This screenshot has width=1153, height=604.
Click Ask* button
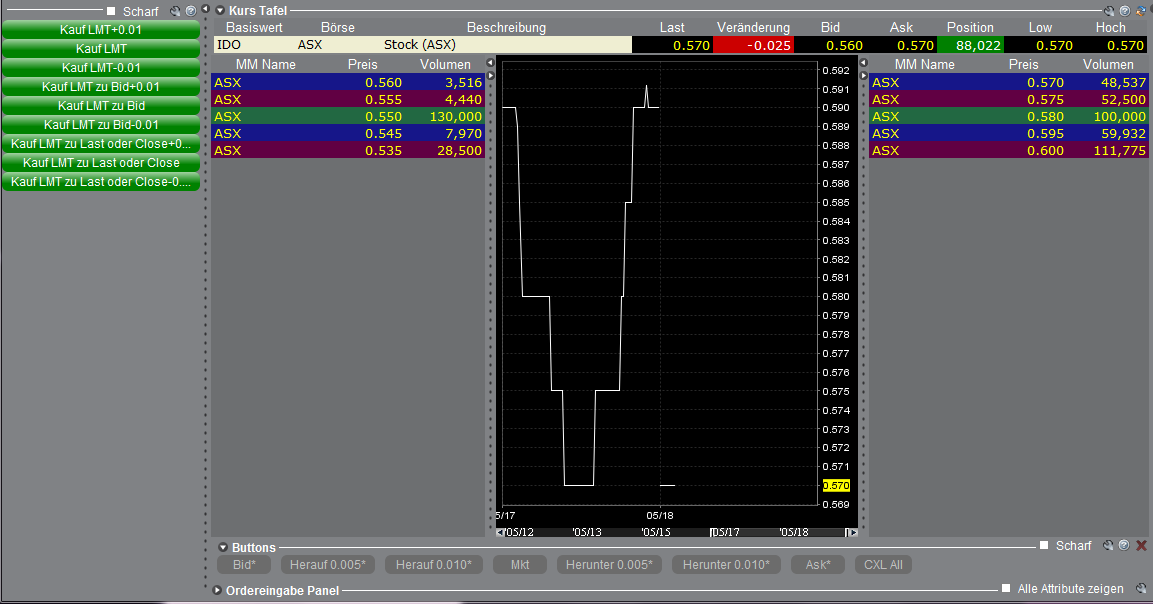(x=818, y=565)
